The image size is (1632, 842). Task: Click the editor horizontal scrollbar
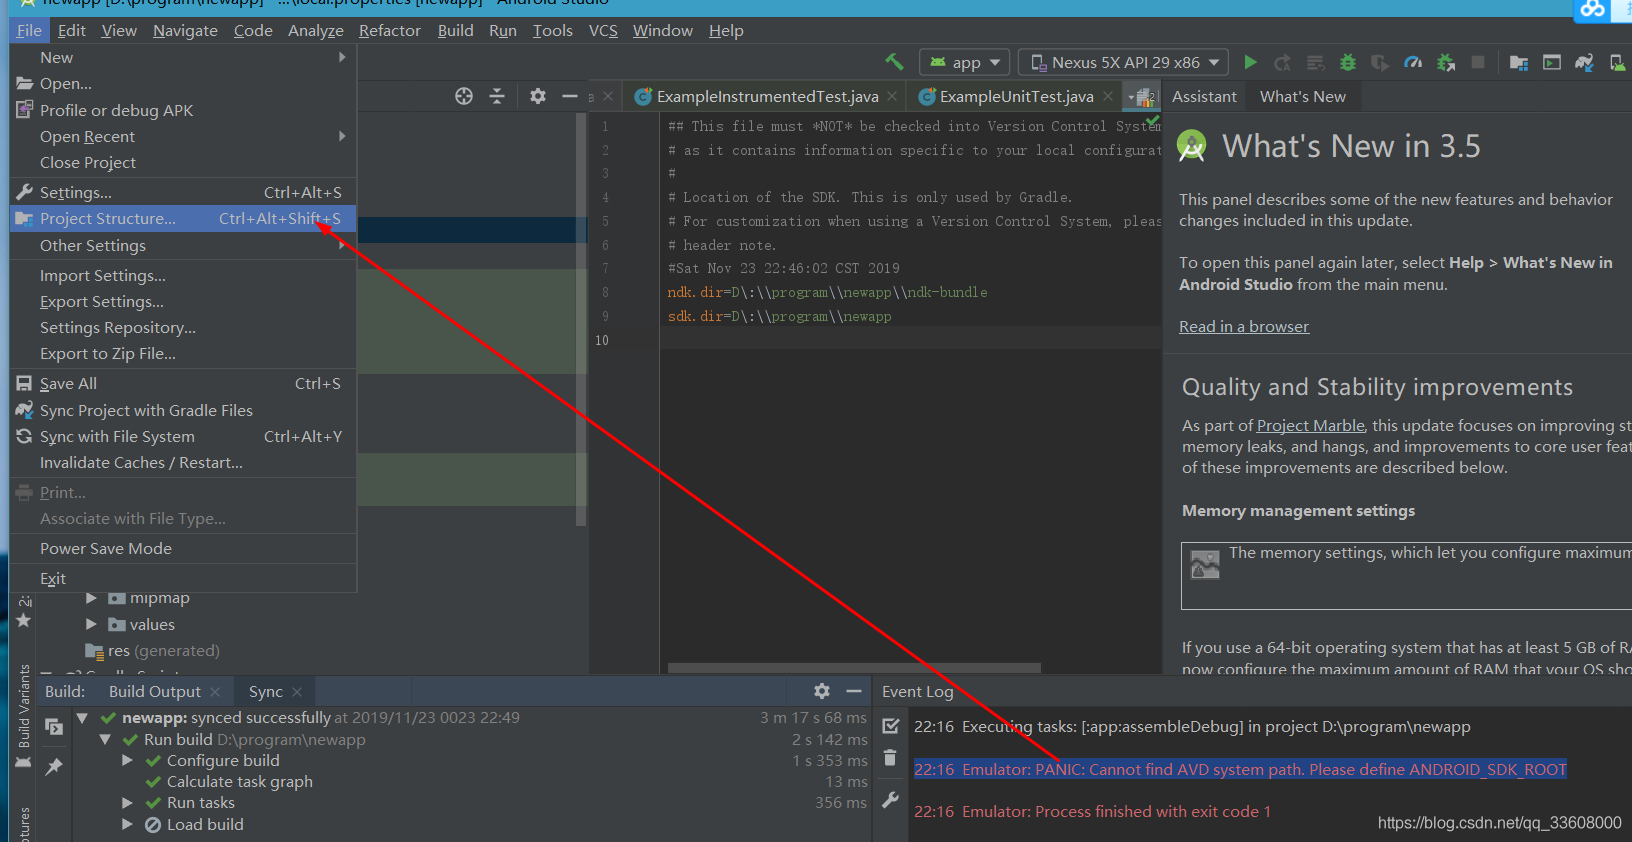(854, 667)
